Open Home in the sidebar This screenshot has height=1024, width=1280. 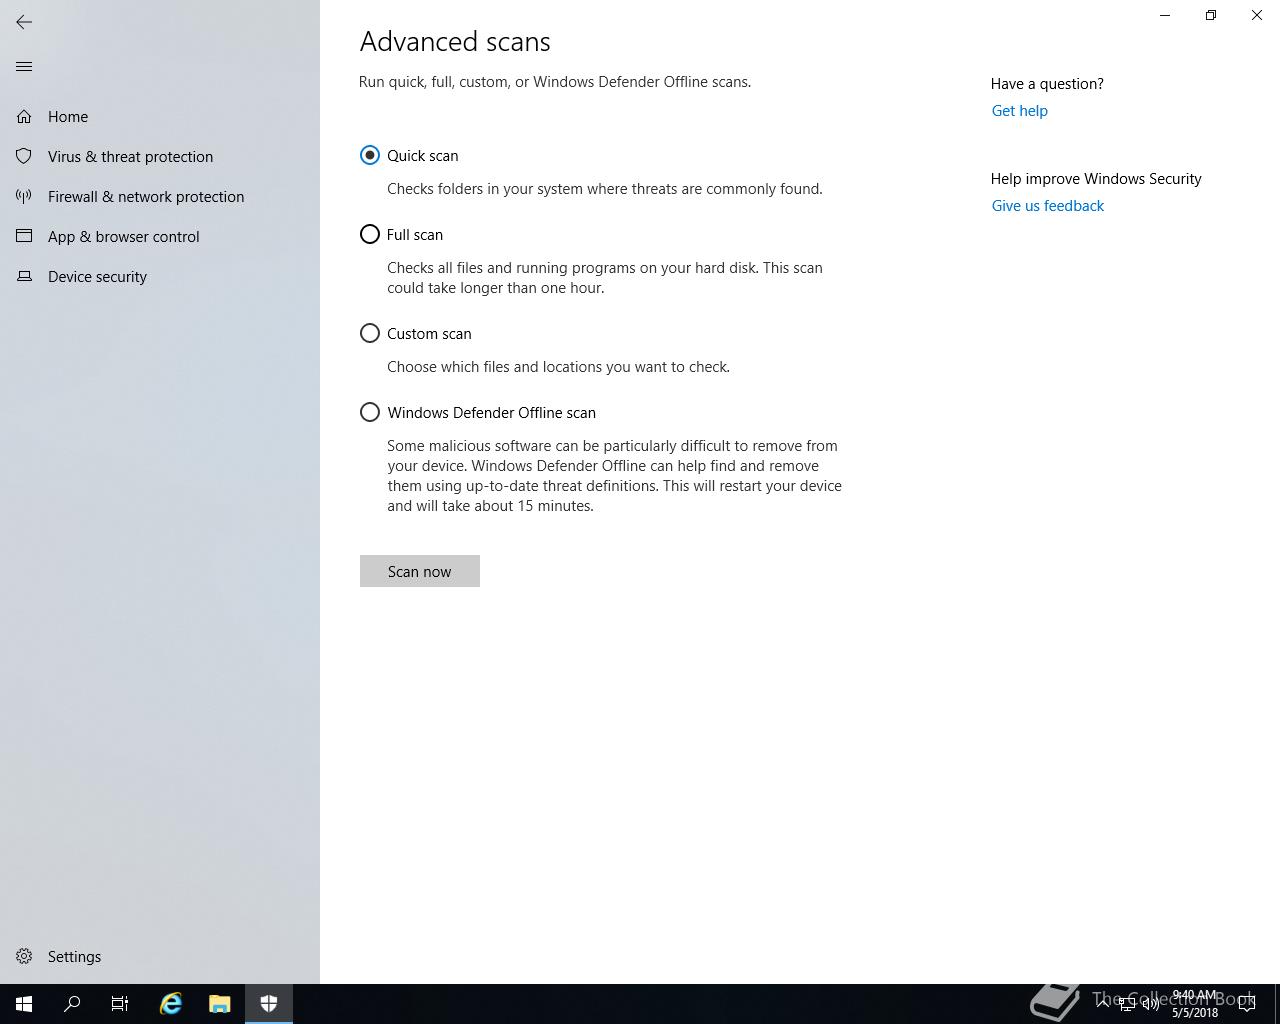pyautogui.click(x=160, y=117)
